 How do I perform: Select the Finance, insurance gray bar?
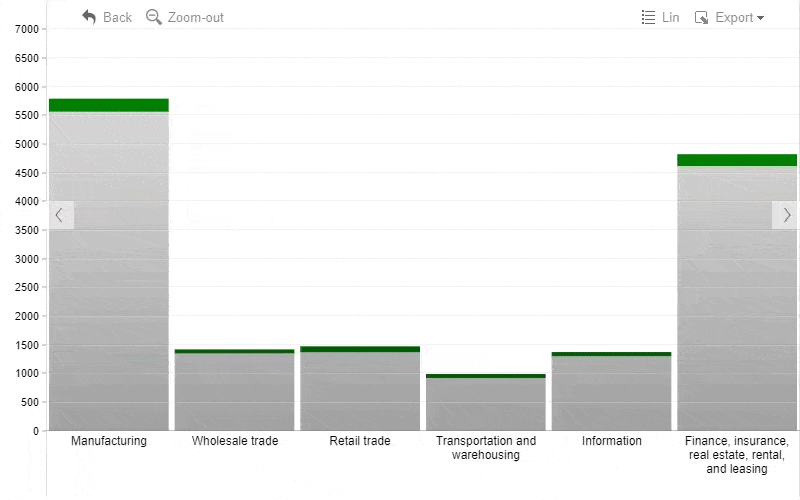coord(737,298)
